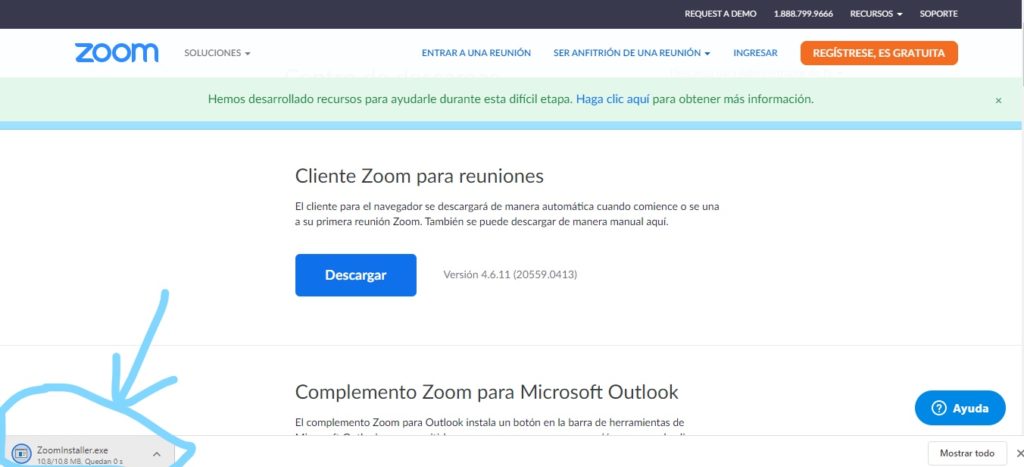Download the Zoom client with Descargar
1024x467 pixels.
point(356,275)
